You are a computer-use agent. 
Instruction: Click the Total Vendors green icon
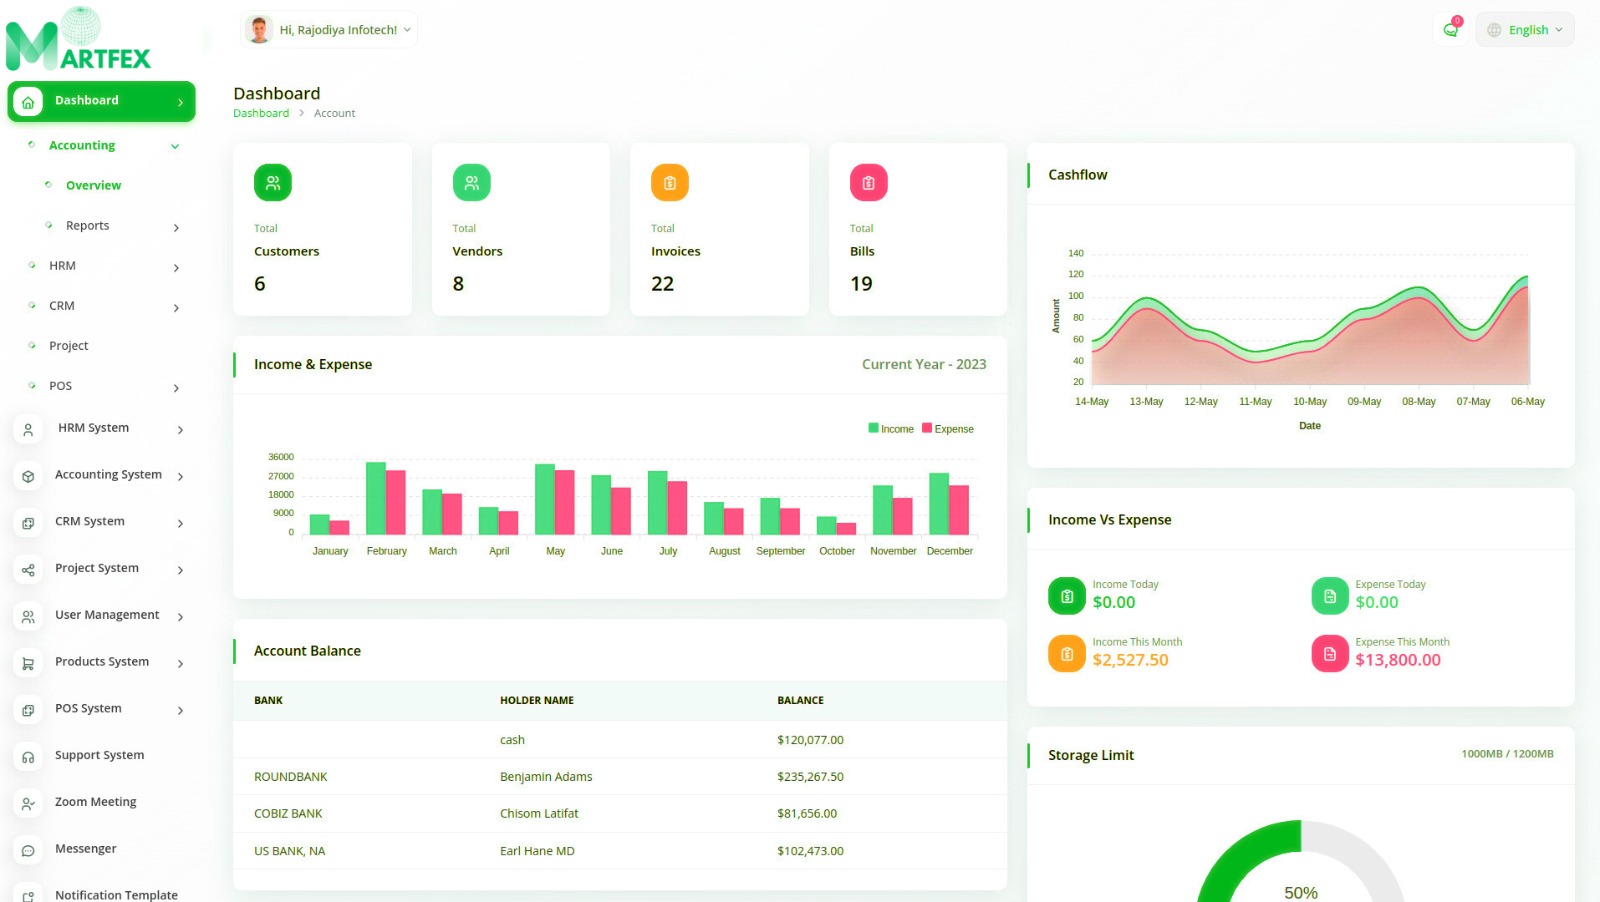tap(471, 183)
